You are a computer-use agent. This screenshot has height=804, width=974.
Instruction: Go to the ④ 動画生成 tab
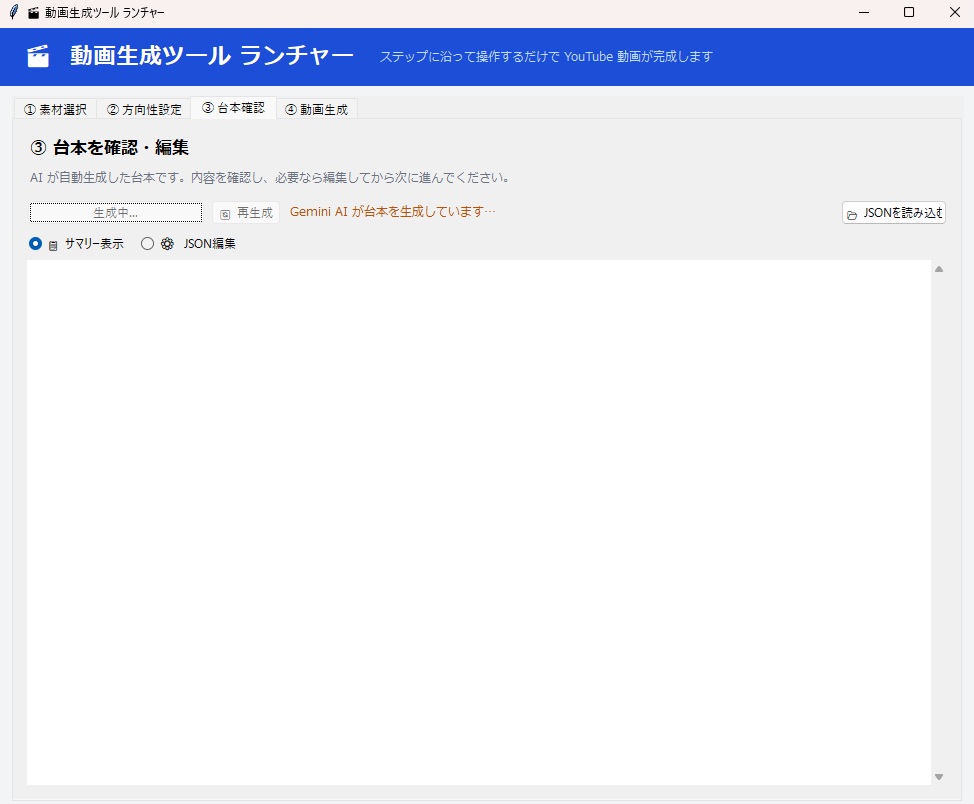pyautogui.click(x=317, y=109)
